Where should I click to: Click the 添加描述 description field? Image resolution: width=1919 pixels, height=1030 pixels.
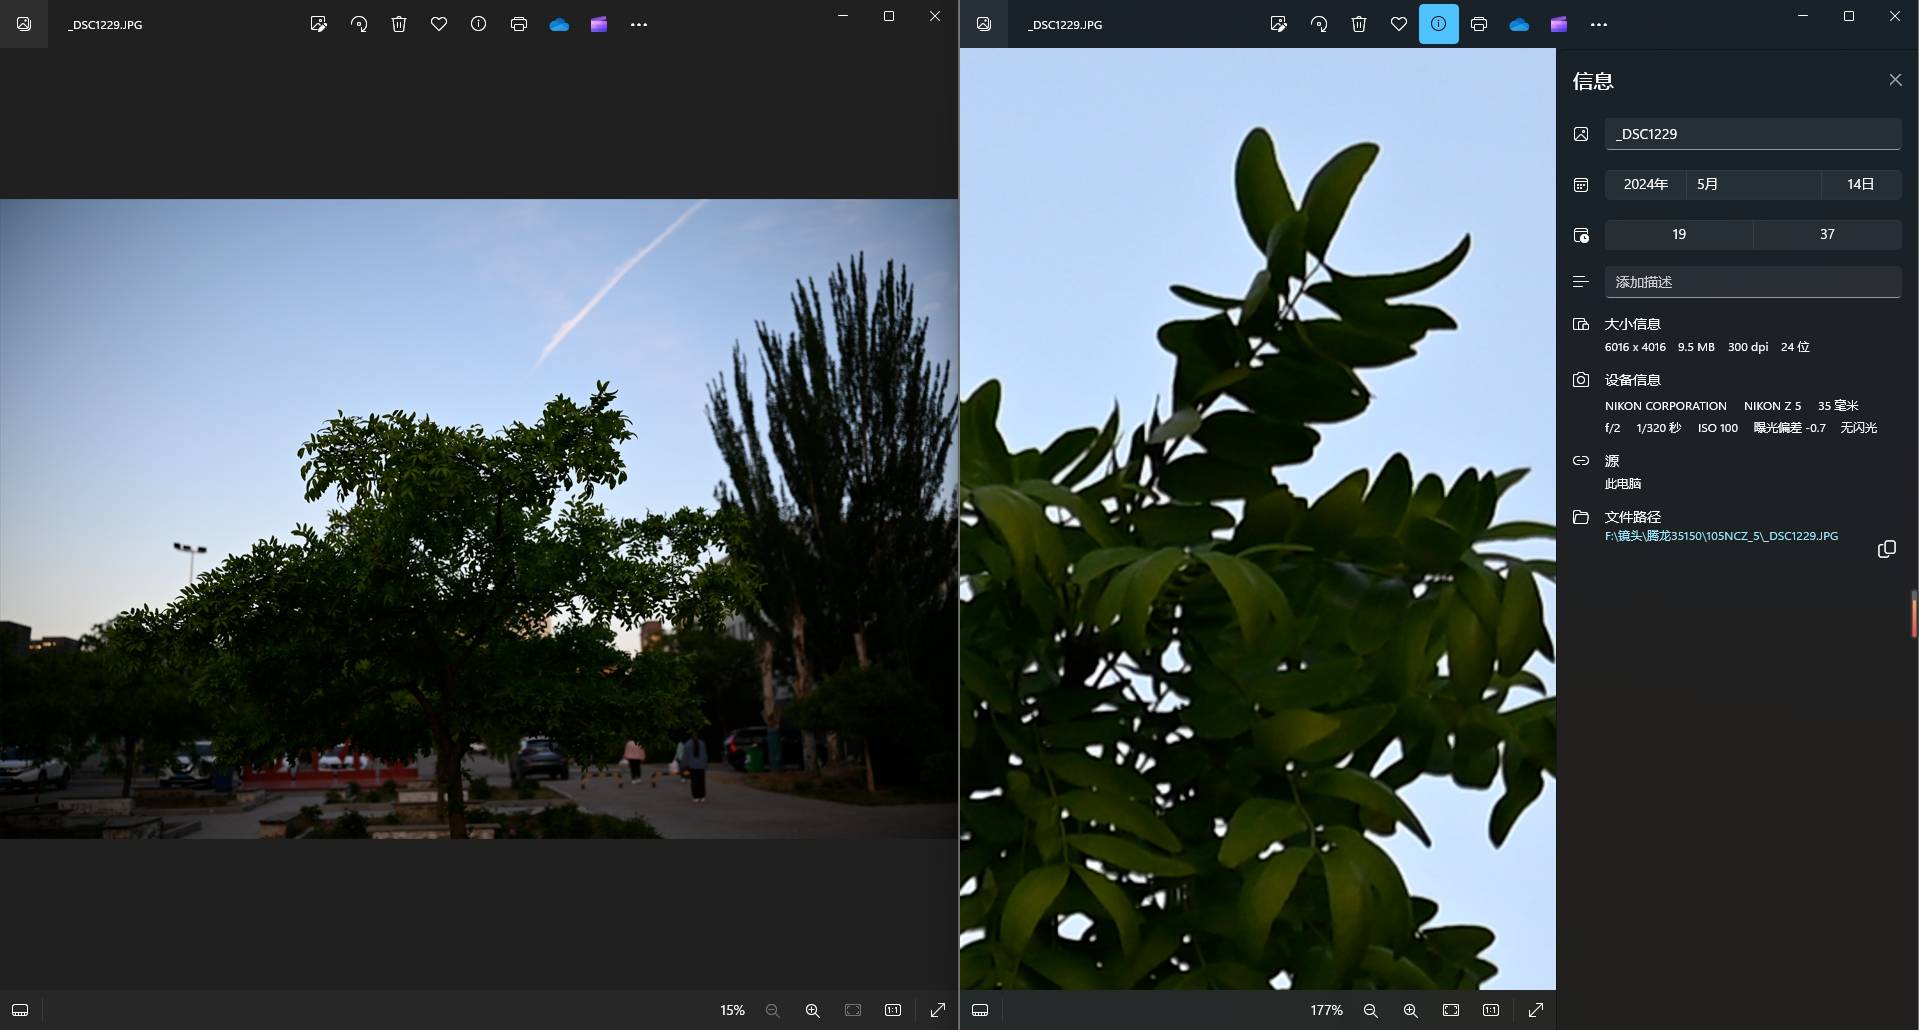click(x=1752, y=282)
